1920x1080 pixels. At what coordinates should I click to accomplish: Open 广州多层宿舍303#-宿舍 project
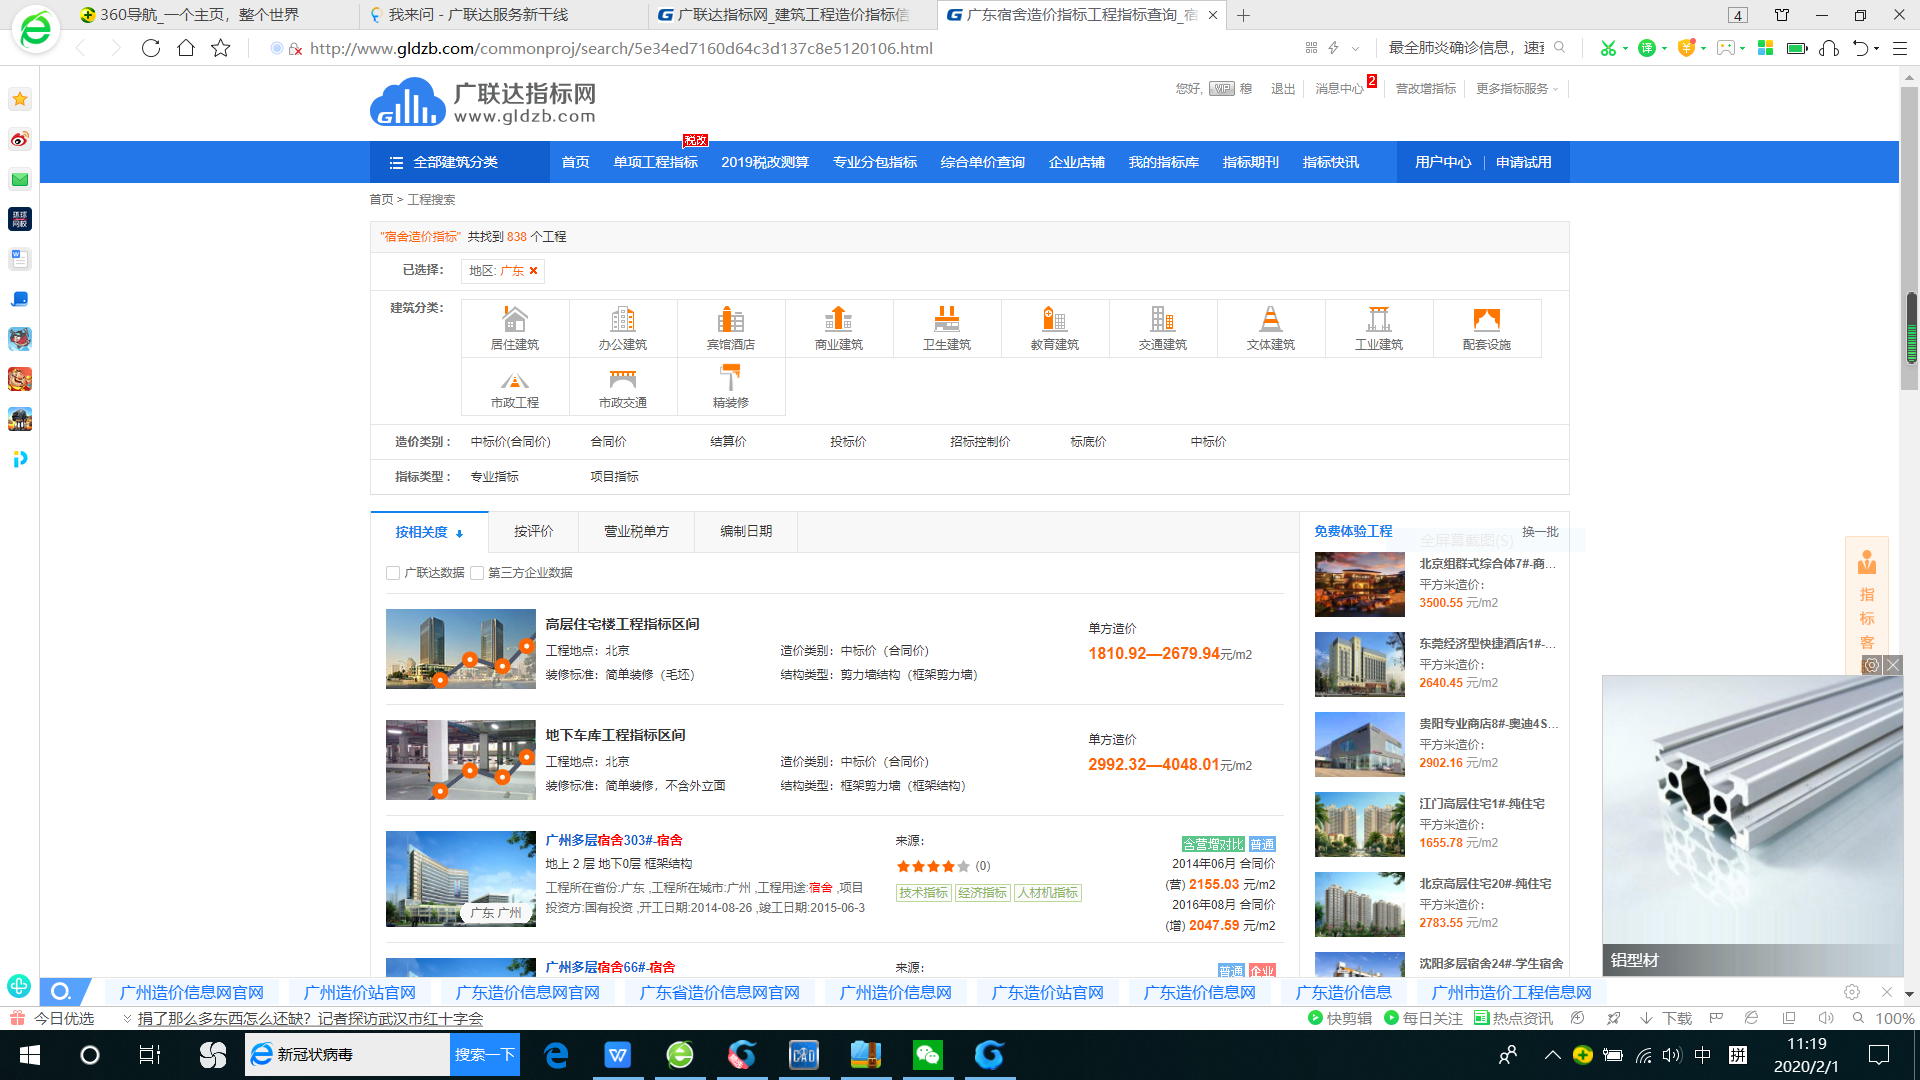pos(614,840)
